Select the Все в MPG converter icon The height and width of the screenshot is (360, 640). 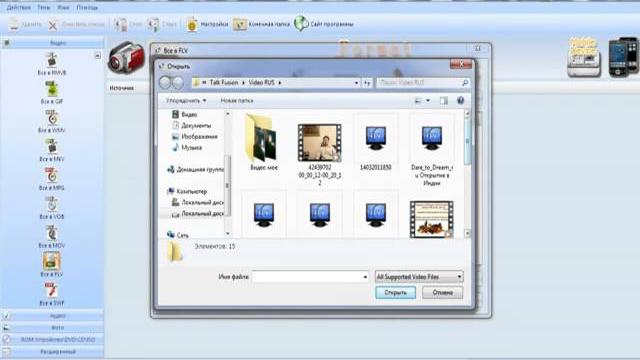[51, 175]
